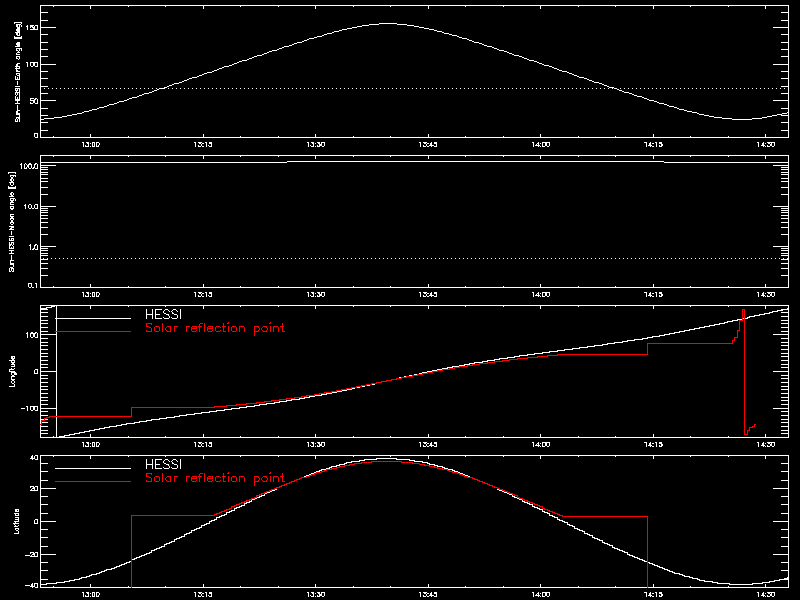Click 13:15 time label under Sun-HESSI-Noon plot
The height and width of the screenshot is (600, 800).
pyautogui.click(x=203, y=294)
